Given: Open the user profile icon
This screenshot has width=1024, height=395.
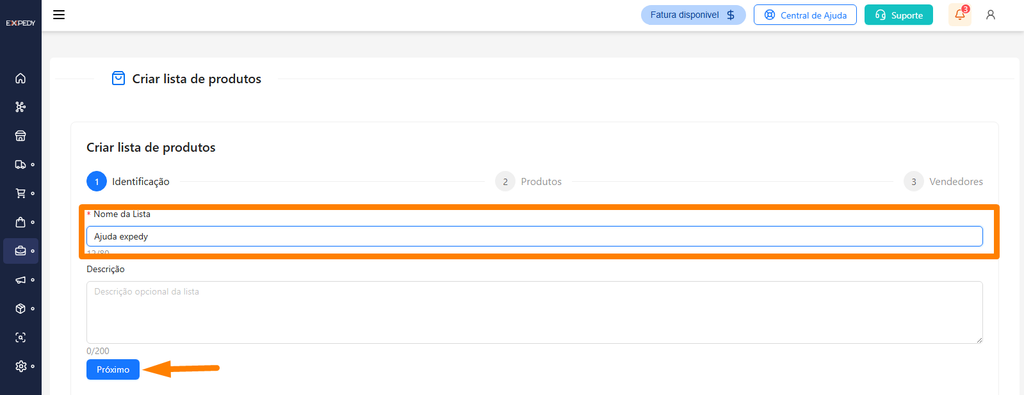Looking at the screenshot, I should [991, 14].
